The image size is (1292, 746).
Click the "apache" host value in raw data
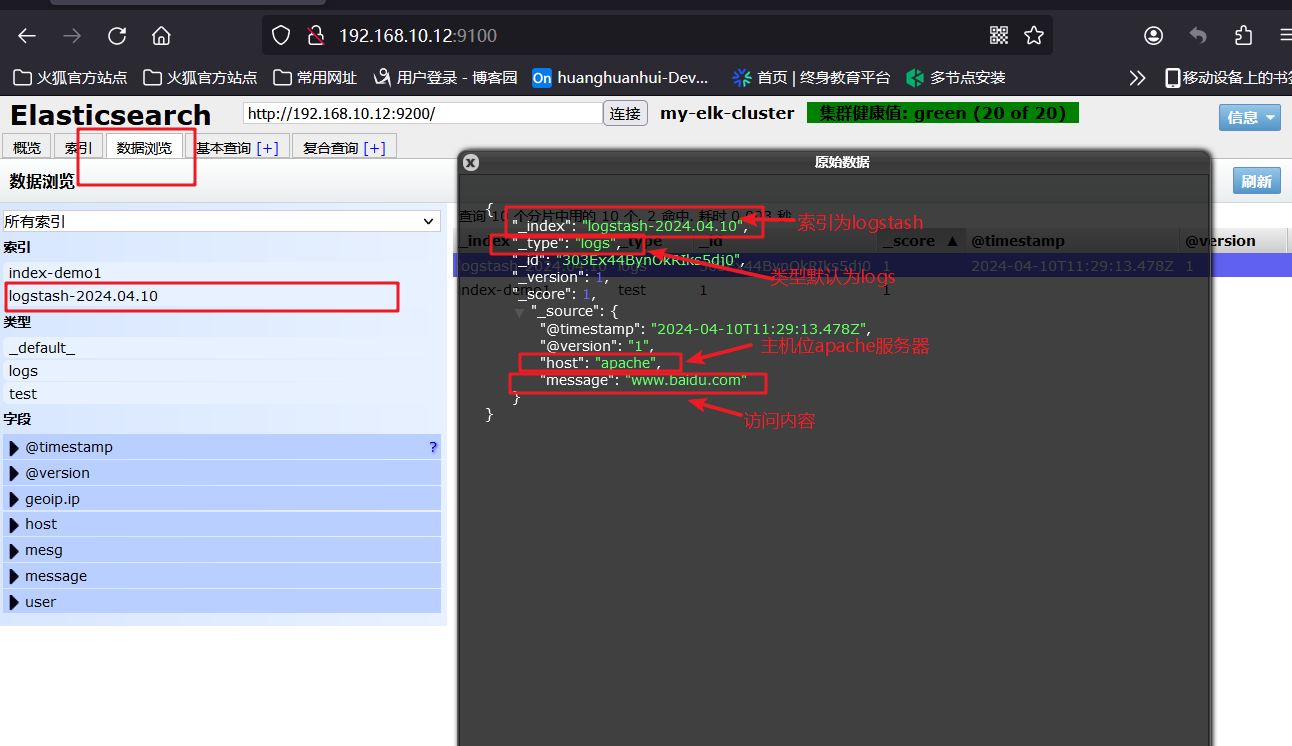627,362
